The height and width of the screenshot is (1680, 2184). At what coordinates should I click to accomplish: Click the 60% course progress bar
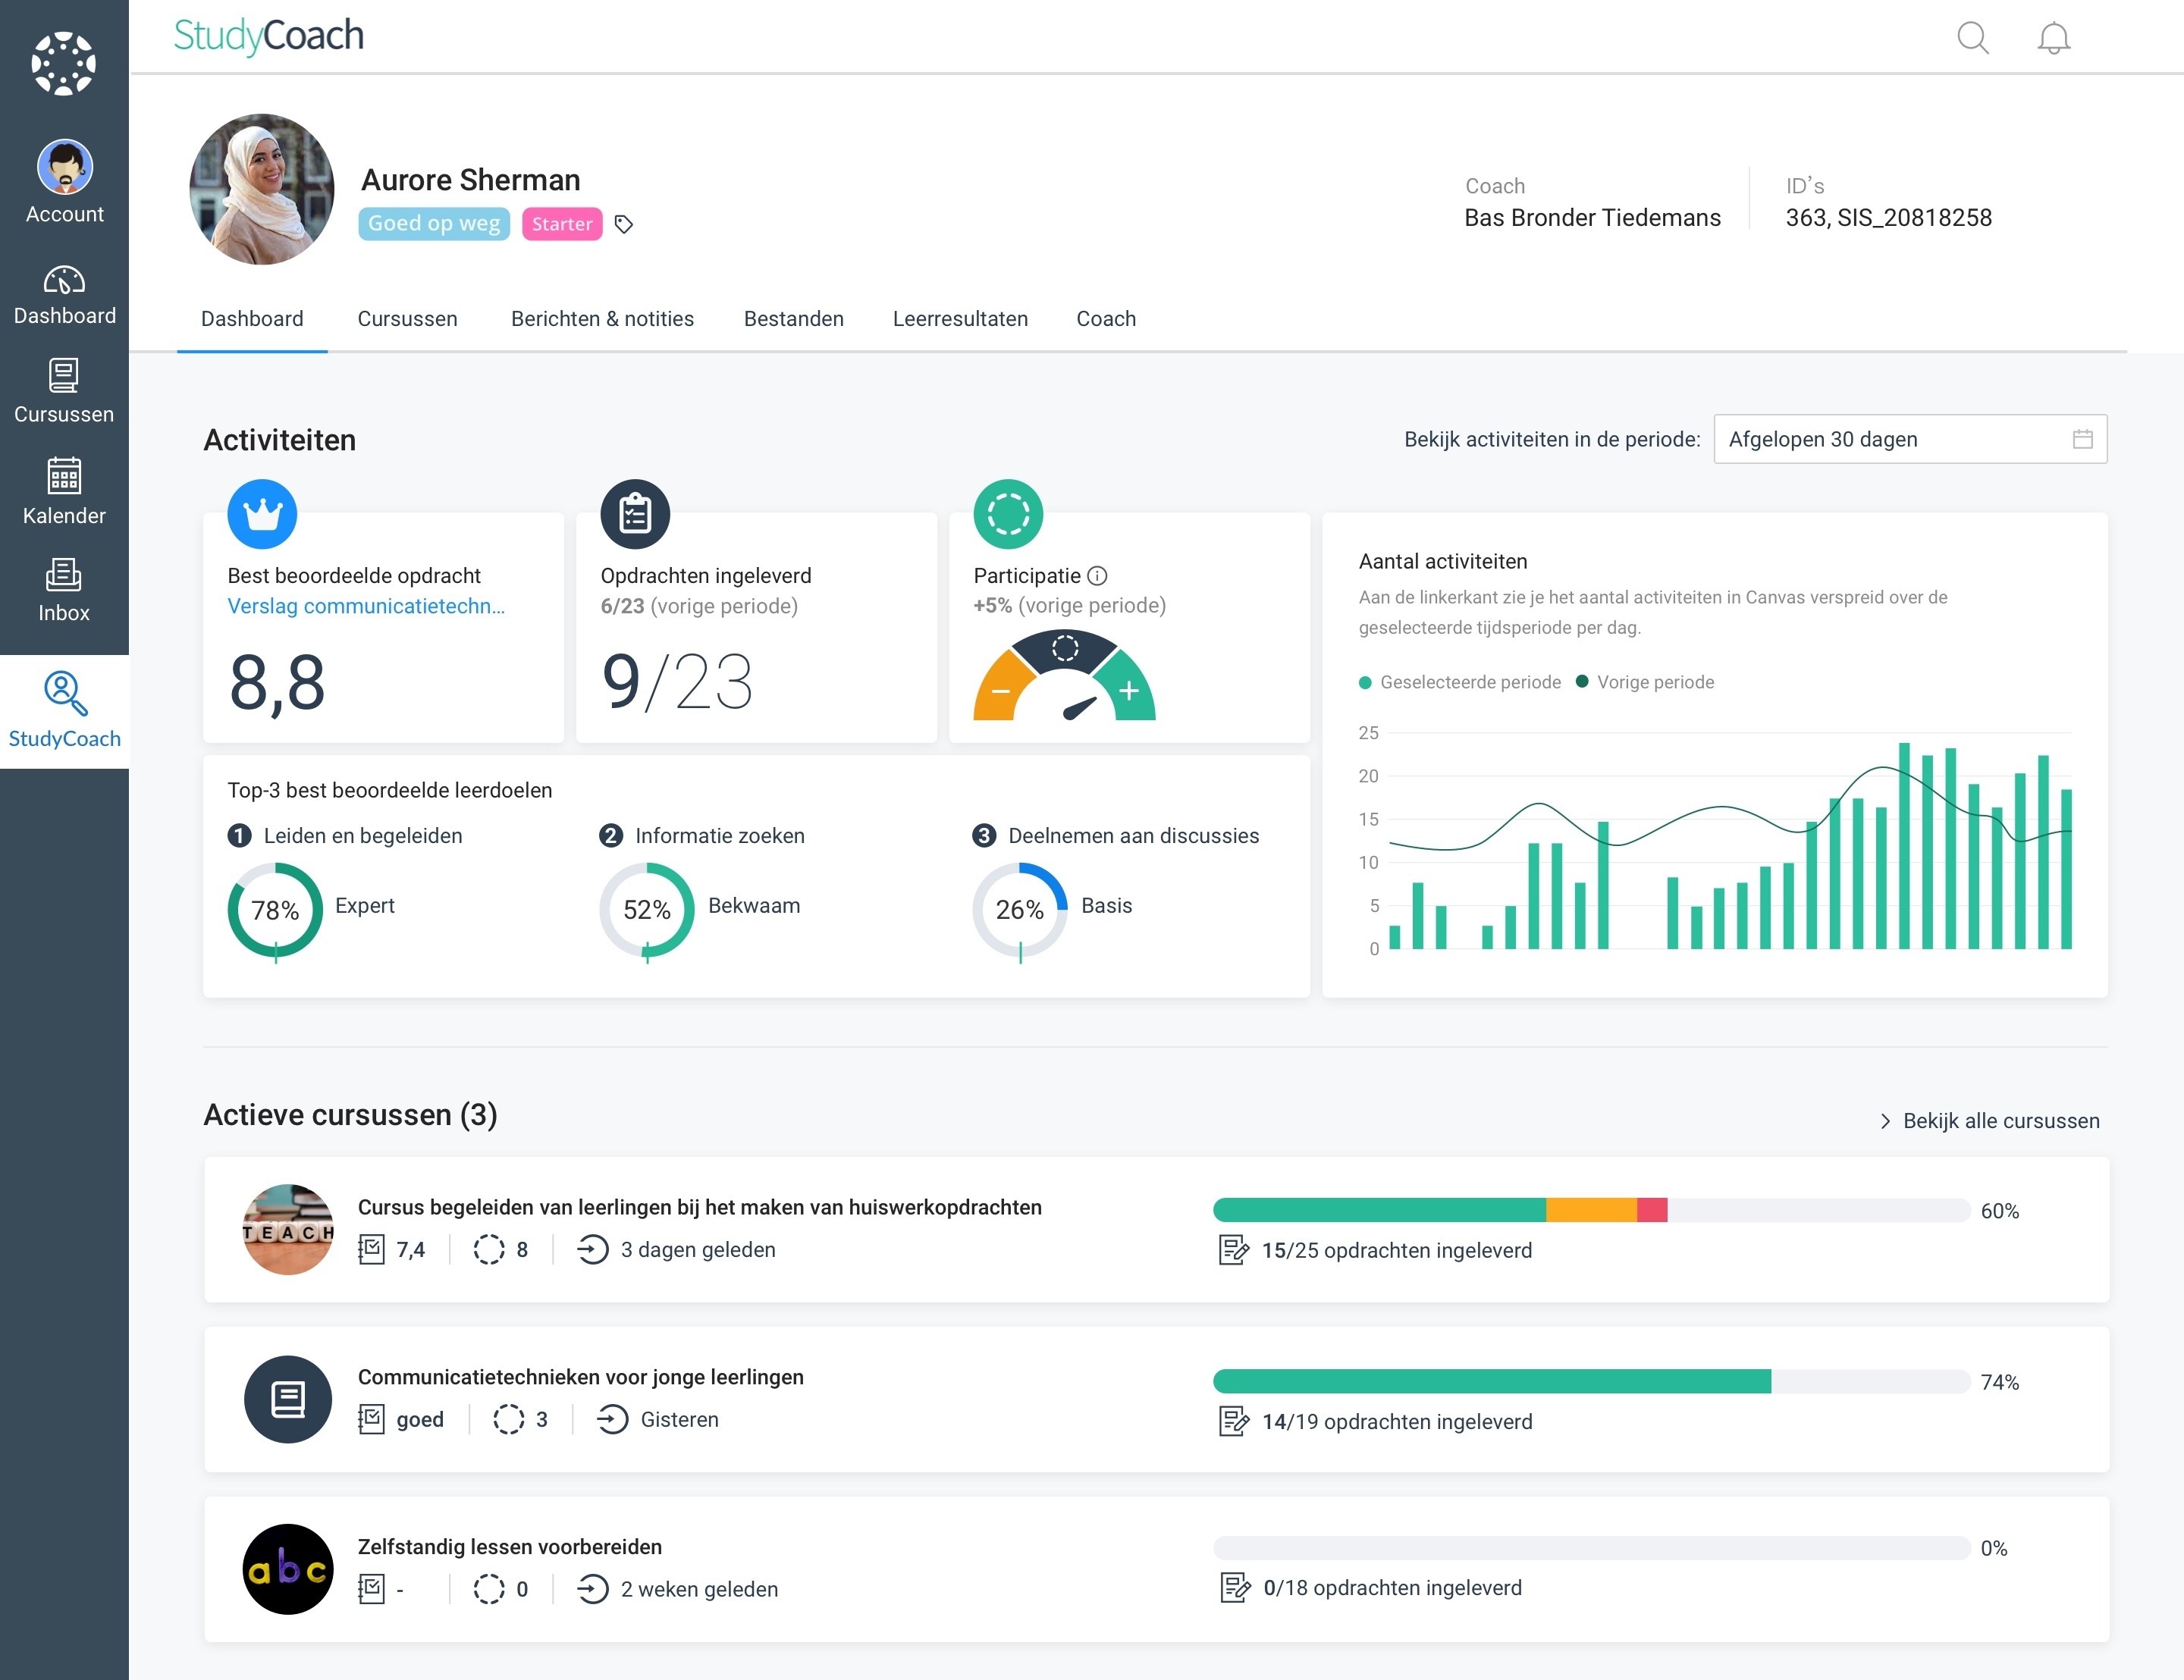coord(1591,1210)
